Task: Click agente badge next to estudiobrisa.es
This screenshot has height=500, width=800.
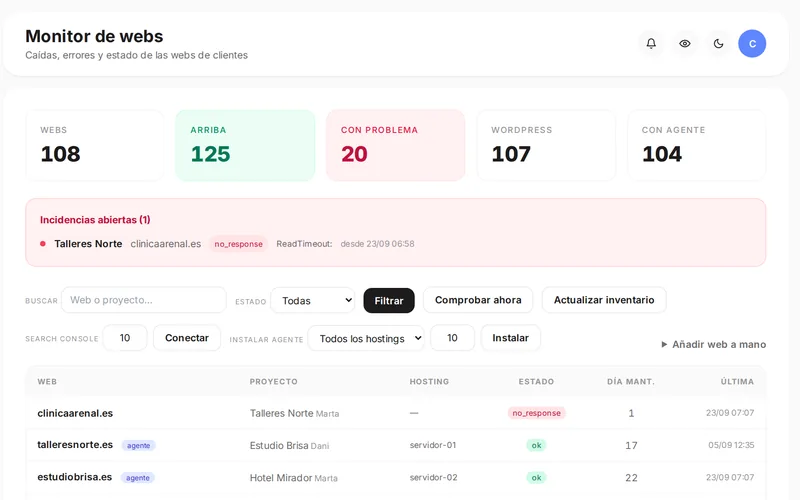Action: click(x=138, y=478)
